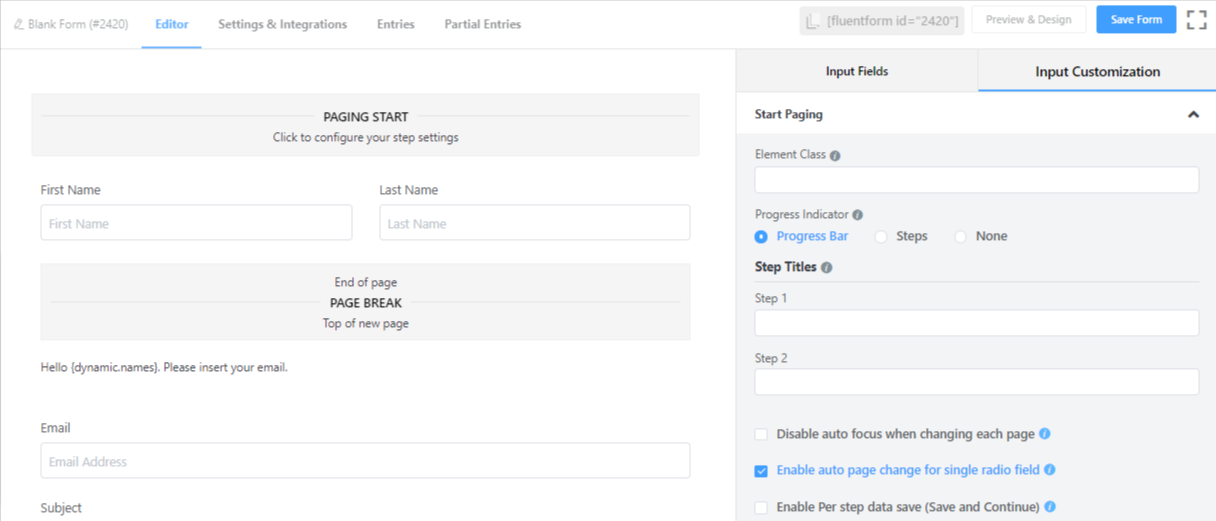Click the Step Titles info icon

click(x=826, y=268)
